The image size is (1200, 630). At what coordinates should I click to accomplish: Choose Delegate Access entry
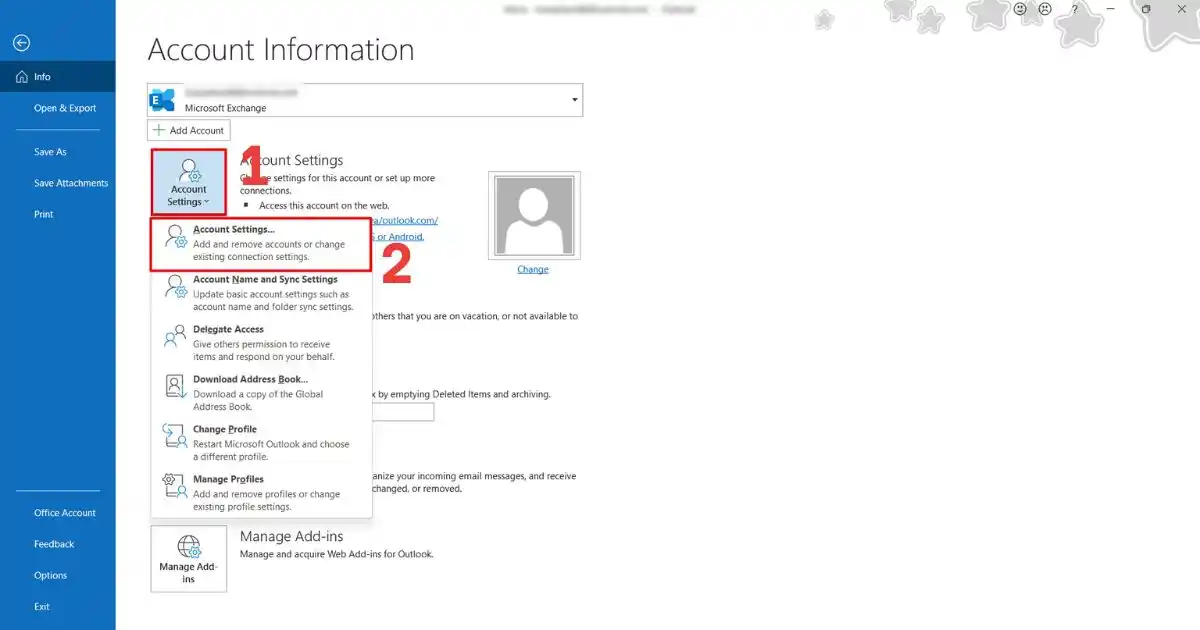(x=261, y=343)
